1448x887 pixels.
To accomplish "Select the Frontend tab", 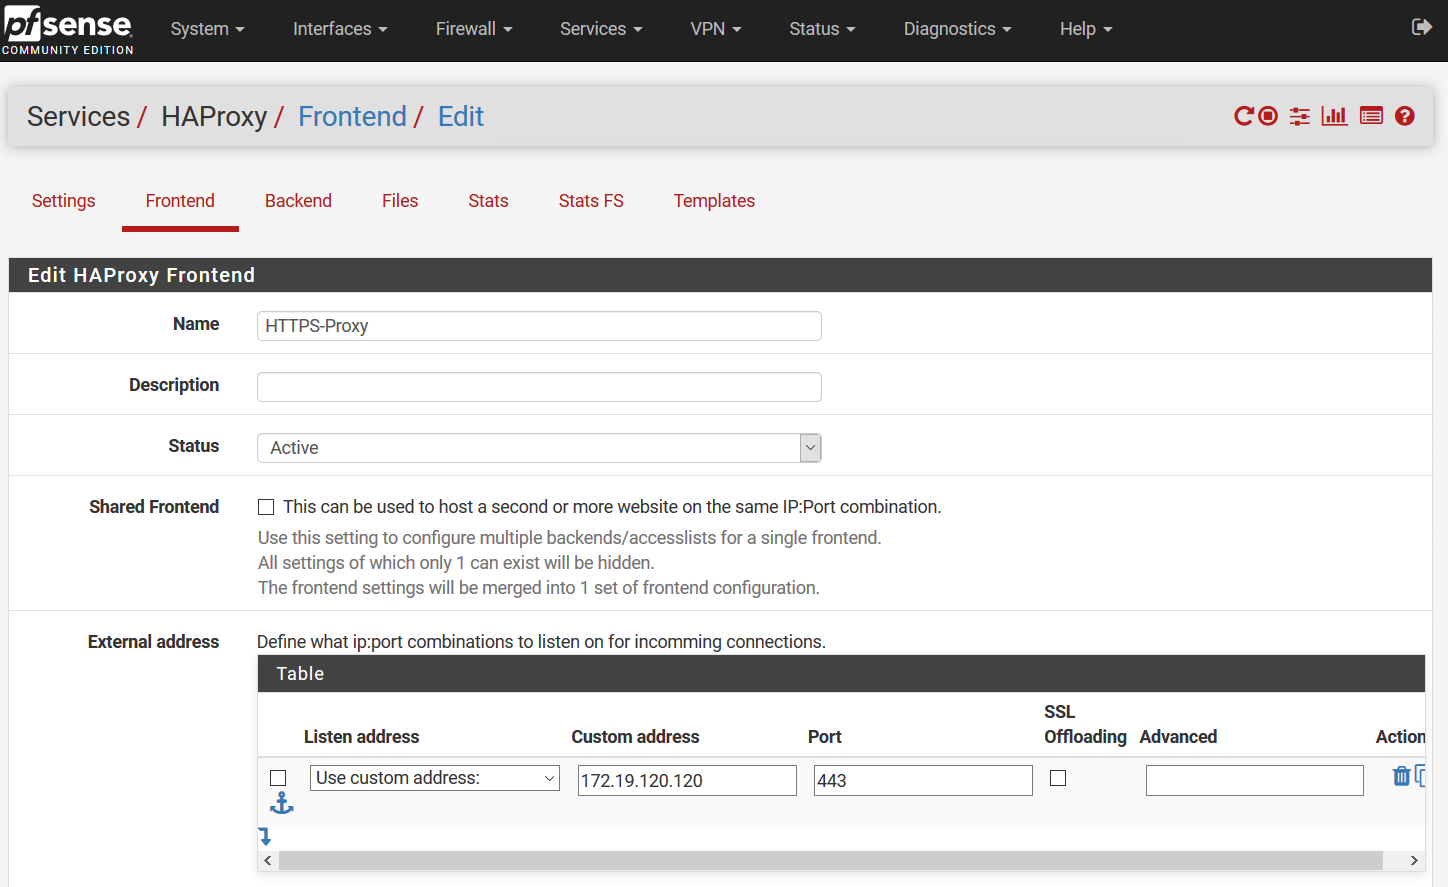I will tap(180, 201).
